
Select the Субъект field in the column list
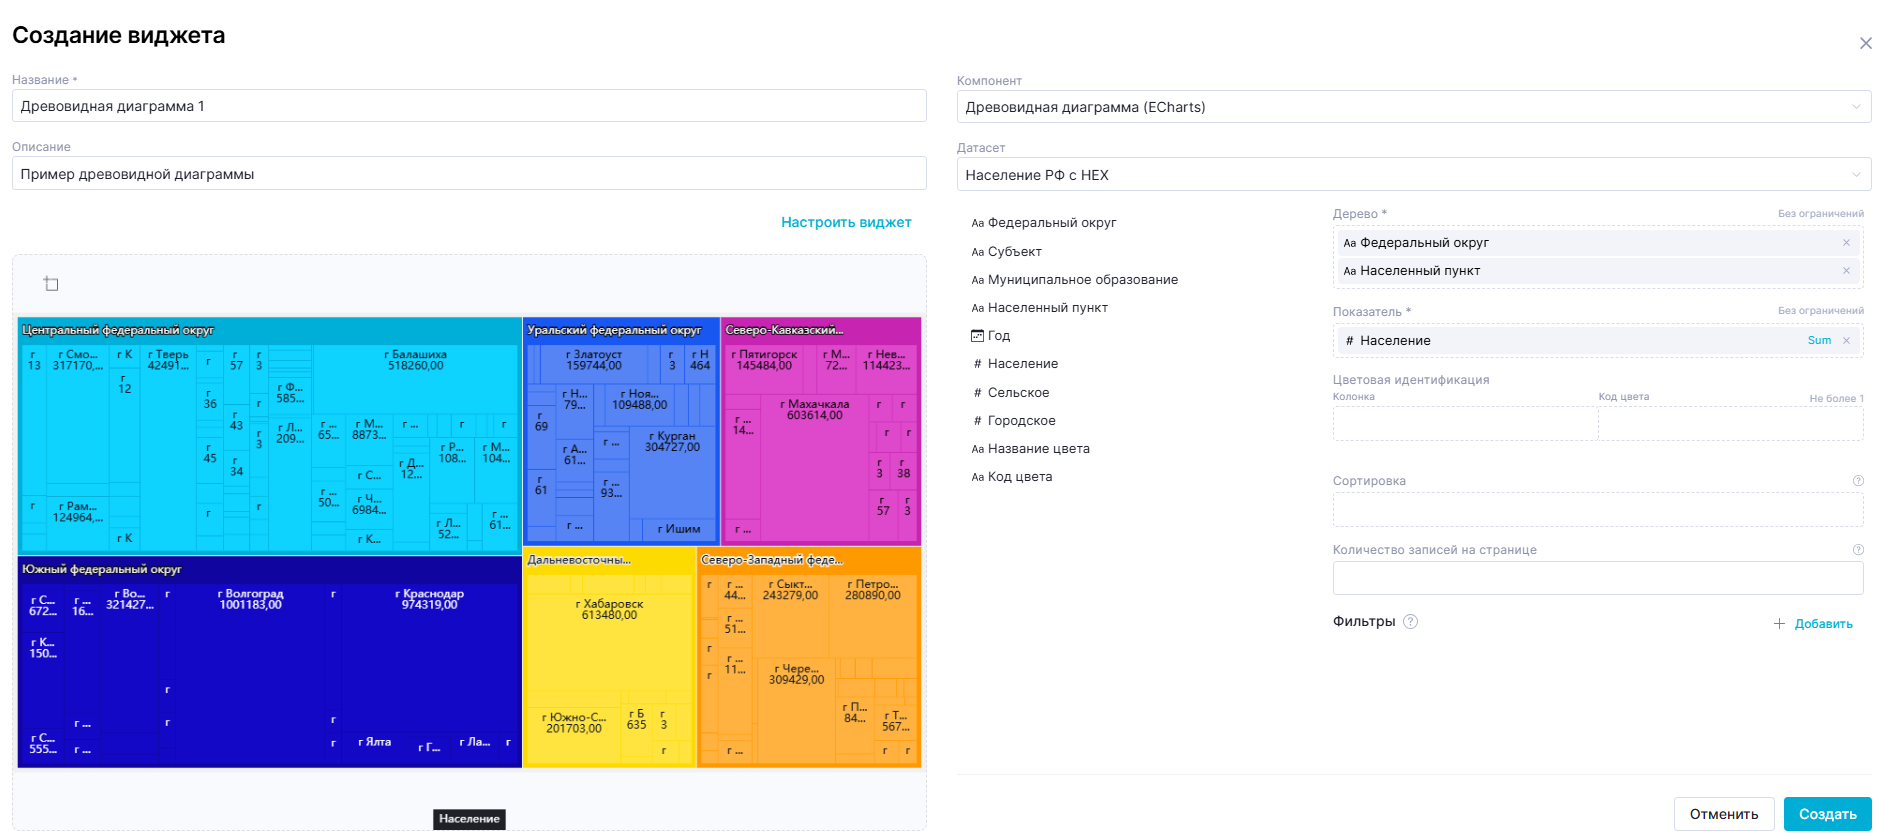point(1014,252)
